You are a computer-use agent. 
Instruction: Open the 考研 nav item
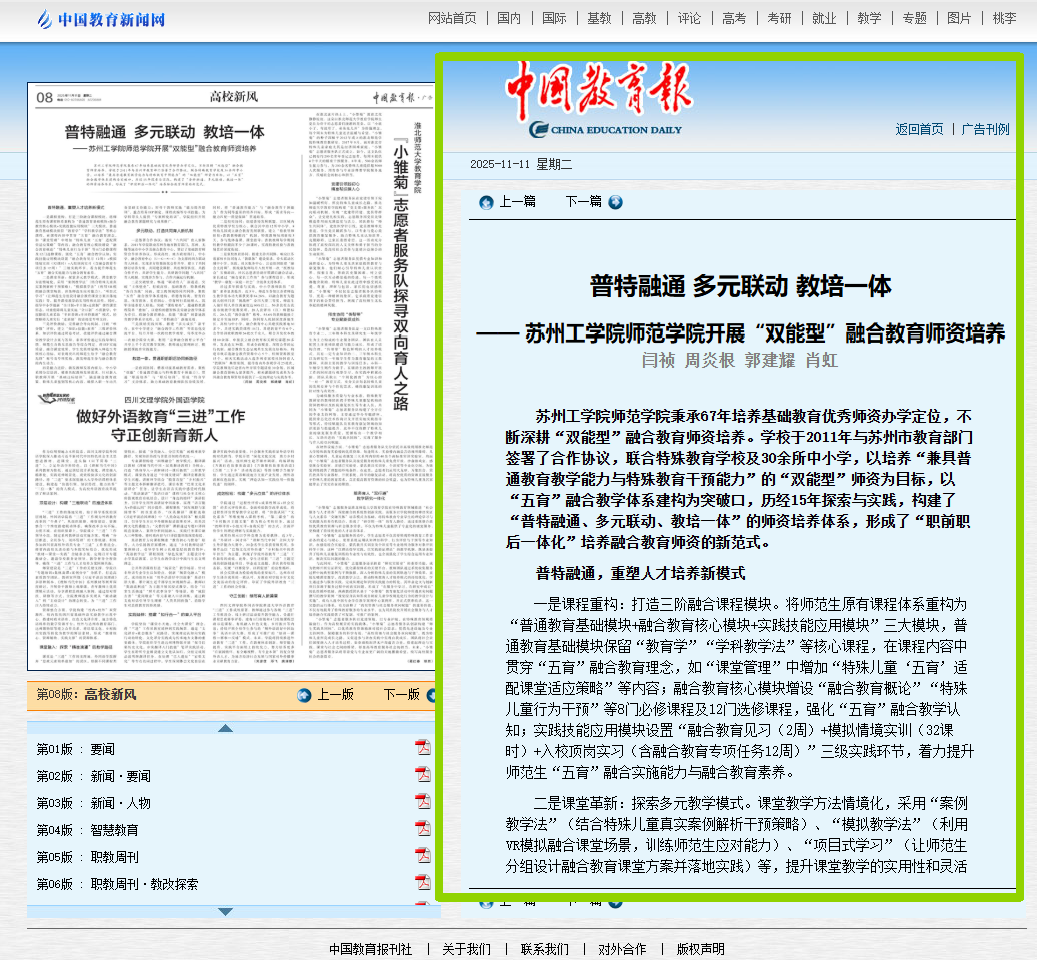[779, 19]
